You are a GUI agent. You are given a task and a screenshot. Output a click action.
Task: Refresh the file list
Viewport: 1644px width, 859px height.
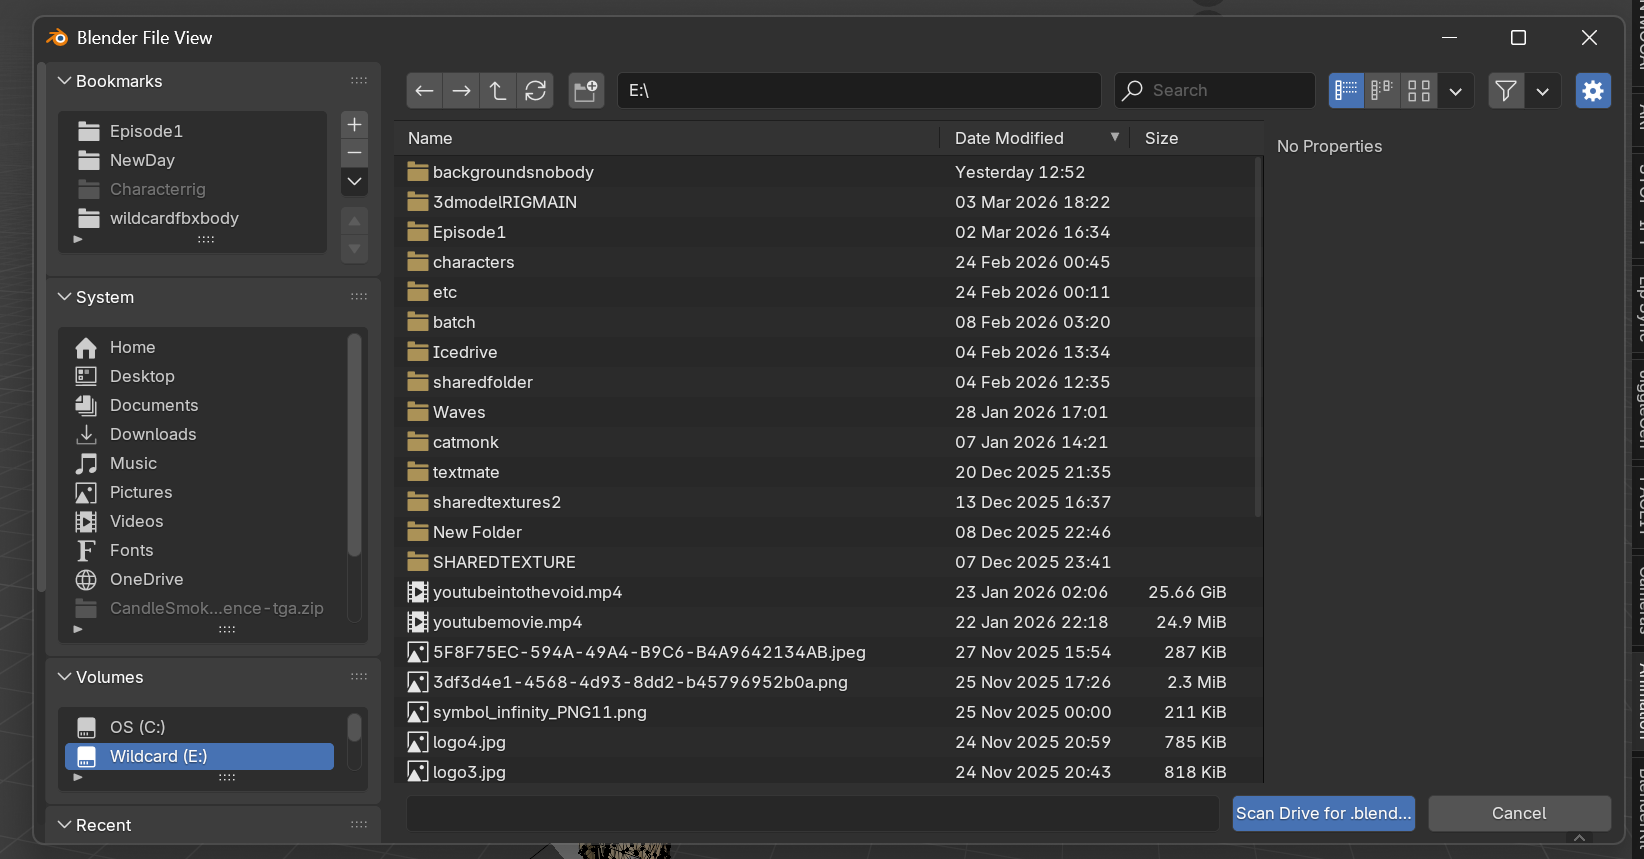click(535, 91)
